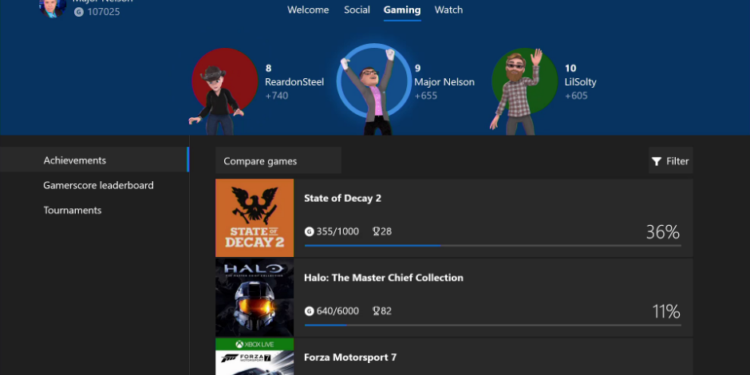
Task: Click the +605 score under LilSolty
Action: (x=576, y=96)
